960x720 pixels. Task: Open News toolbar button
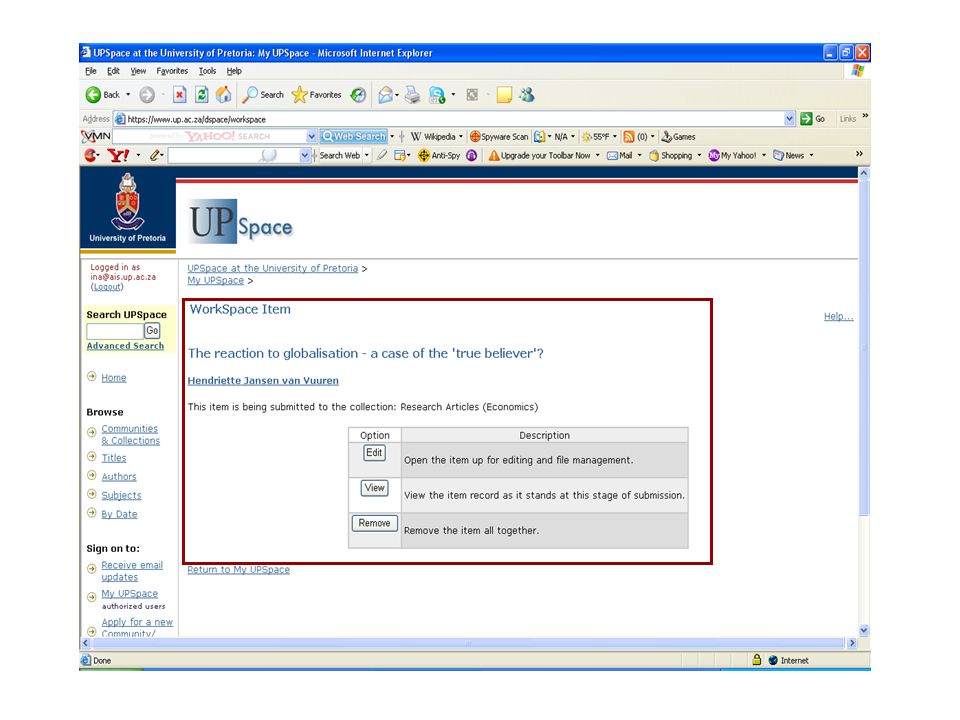[789, 156]
